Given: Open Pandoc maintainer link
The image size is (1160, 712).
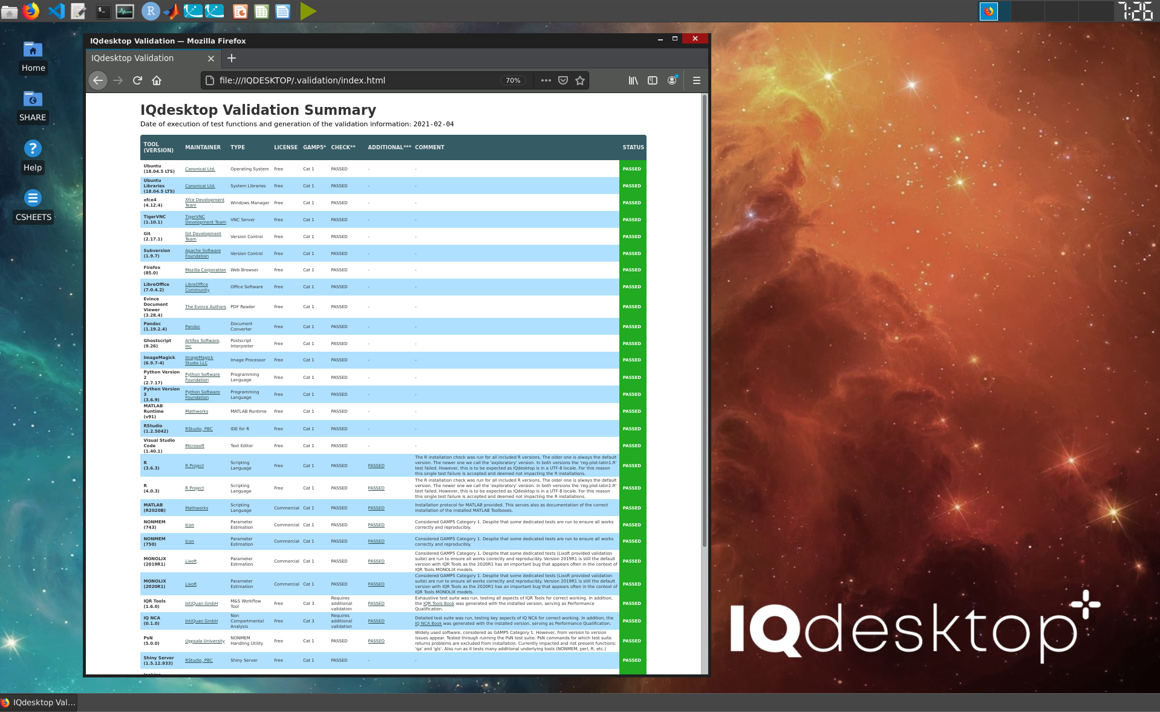Looking at the screenshot, I should click(x=192, y=326).
